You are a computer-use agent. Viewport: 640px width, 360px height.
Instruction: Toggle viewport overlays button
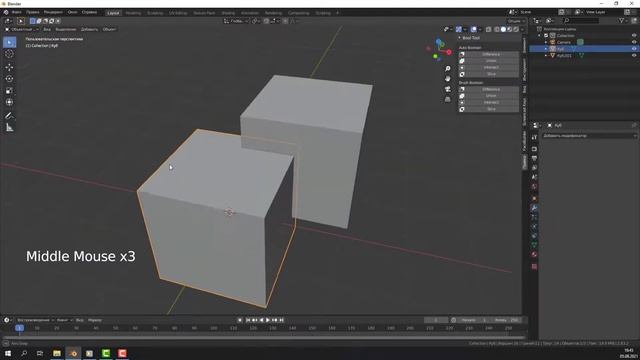pyautogui.click(x=473, y=29)
